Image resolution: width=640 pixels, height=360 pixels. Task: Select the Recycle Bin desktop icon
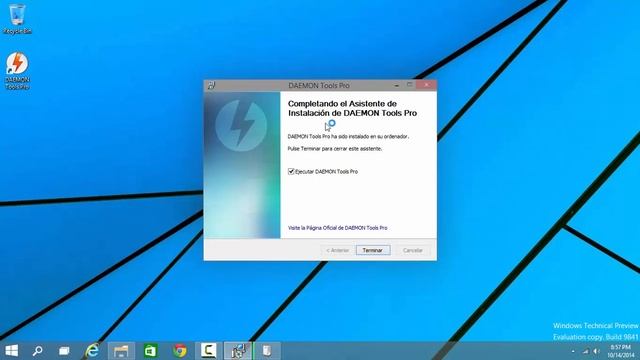point(17,19)
